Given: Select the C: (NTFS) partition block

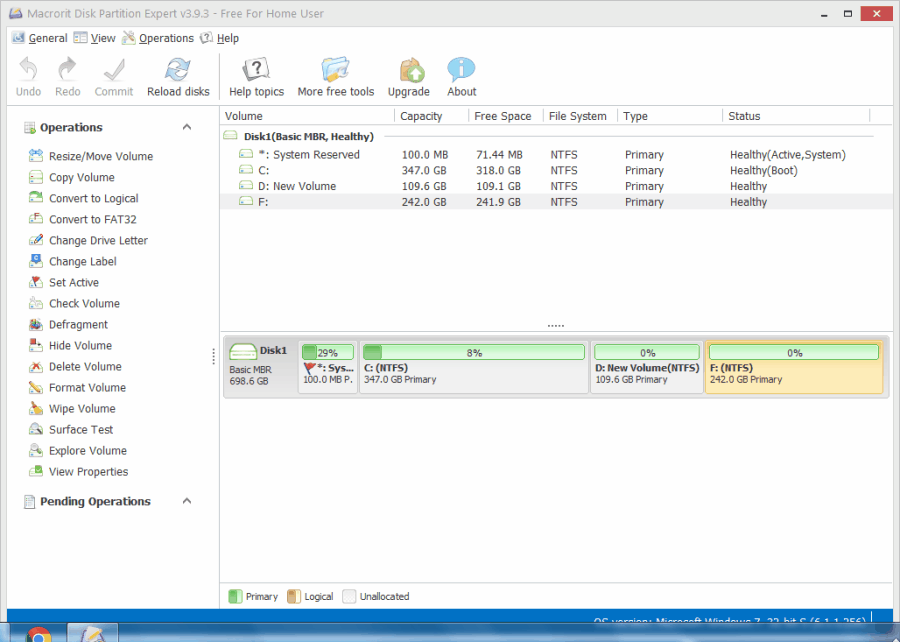Looking at the screenshot, I should [x=474, y=367].
